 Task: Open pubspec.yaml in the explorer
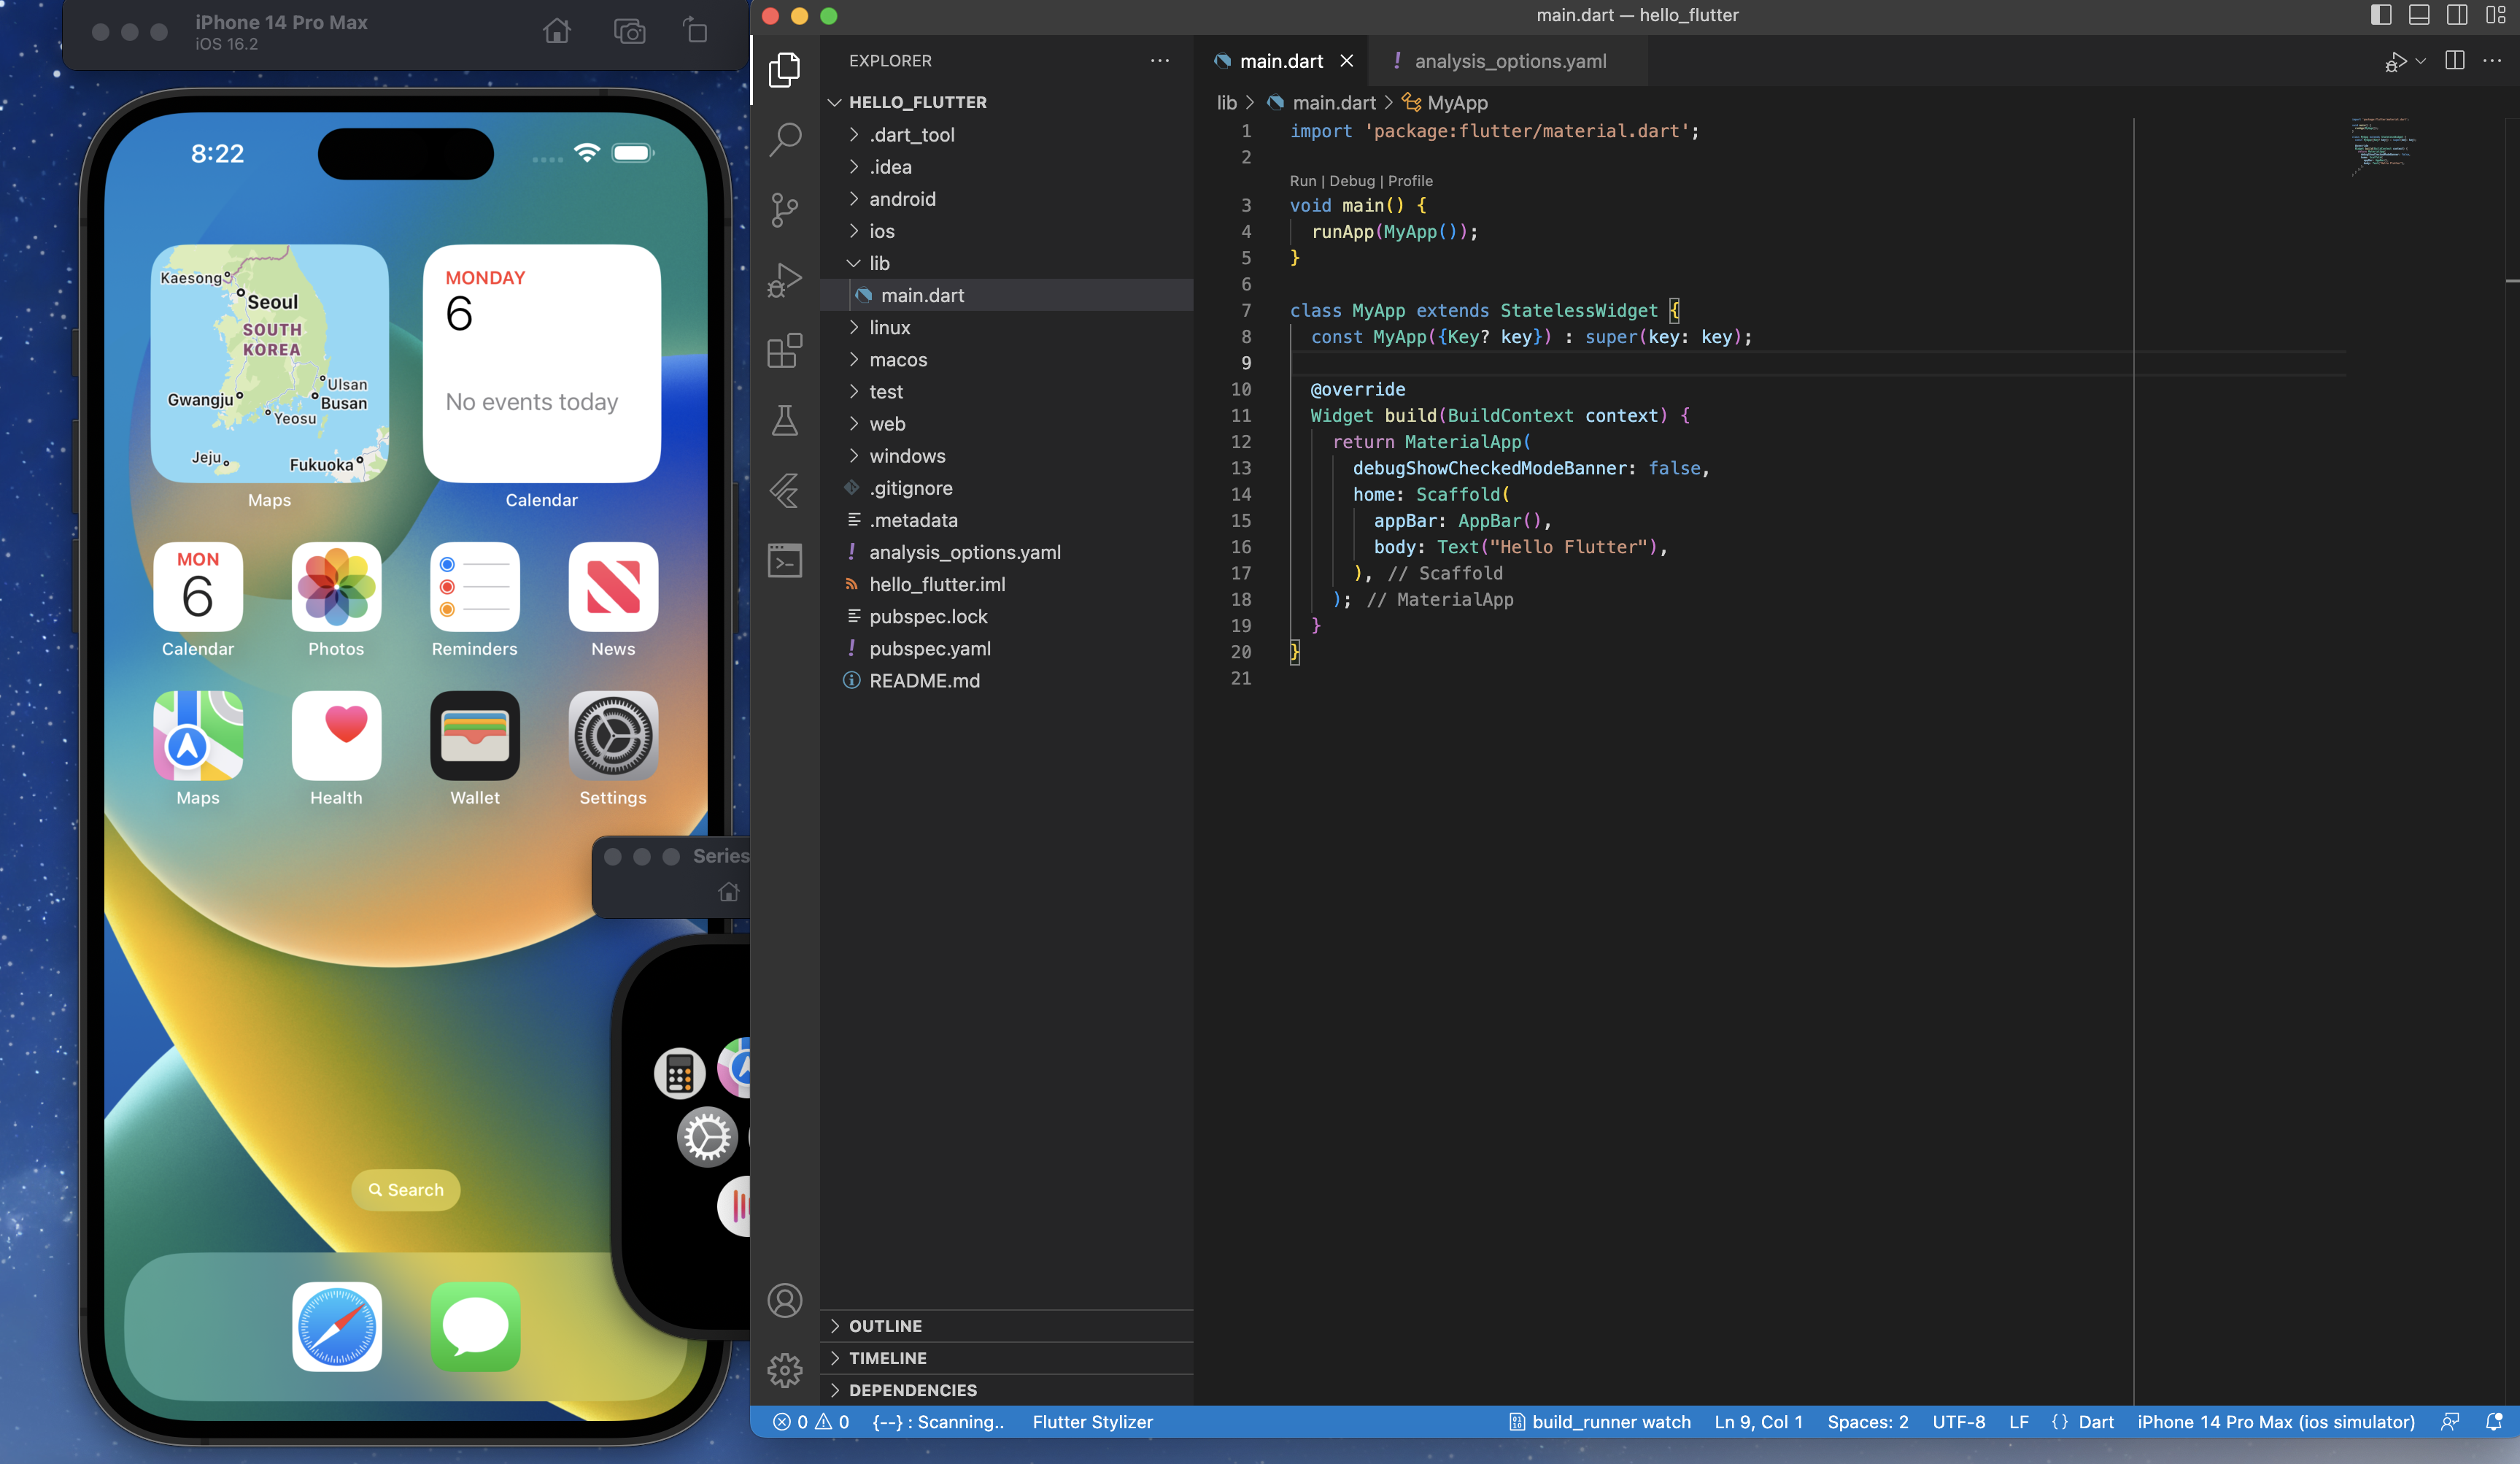[x=1007, y=648]
